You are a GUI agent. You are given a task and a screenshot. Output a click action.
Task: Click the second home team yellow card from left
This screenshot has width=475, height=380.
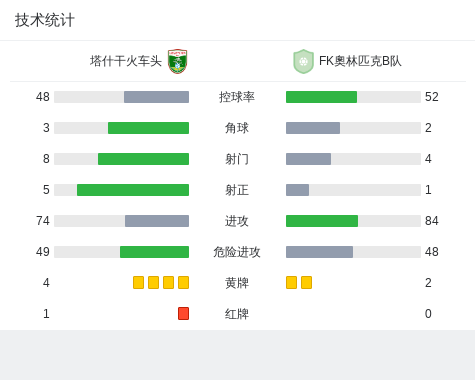153,283
